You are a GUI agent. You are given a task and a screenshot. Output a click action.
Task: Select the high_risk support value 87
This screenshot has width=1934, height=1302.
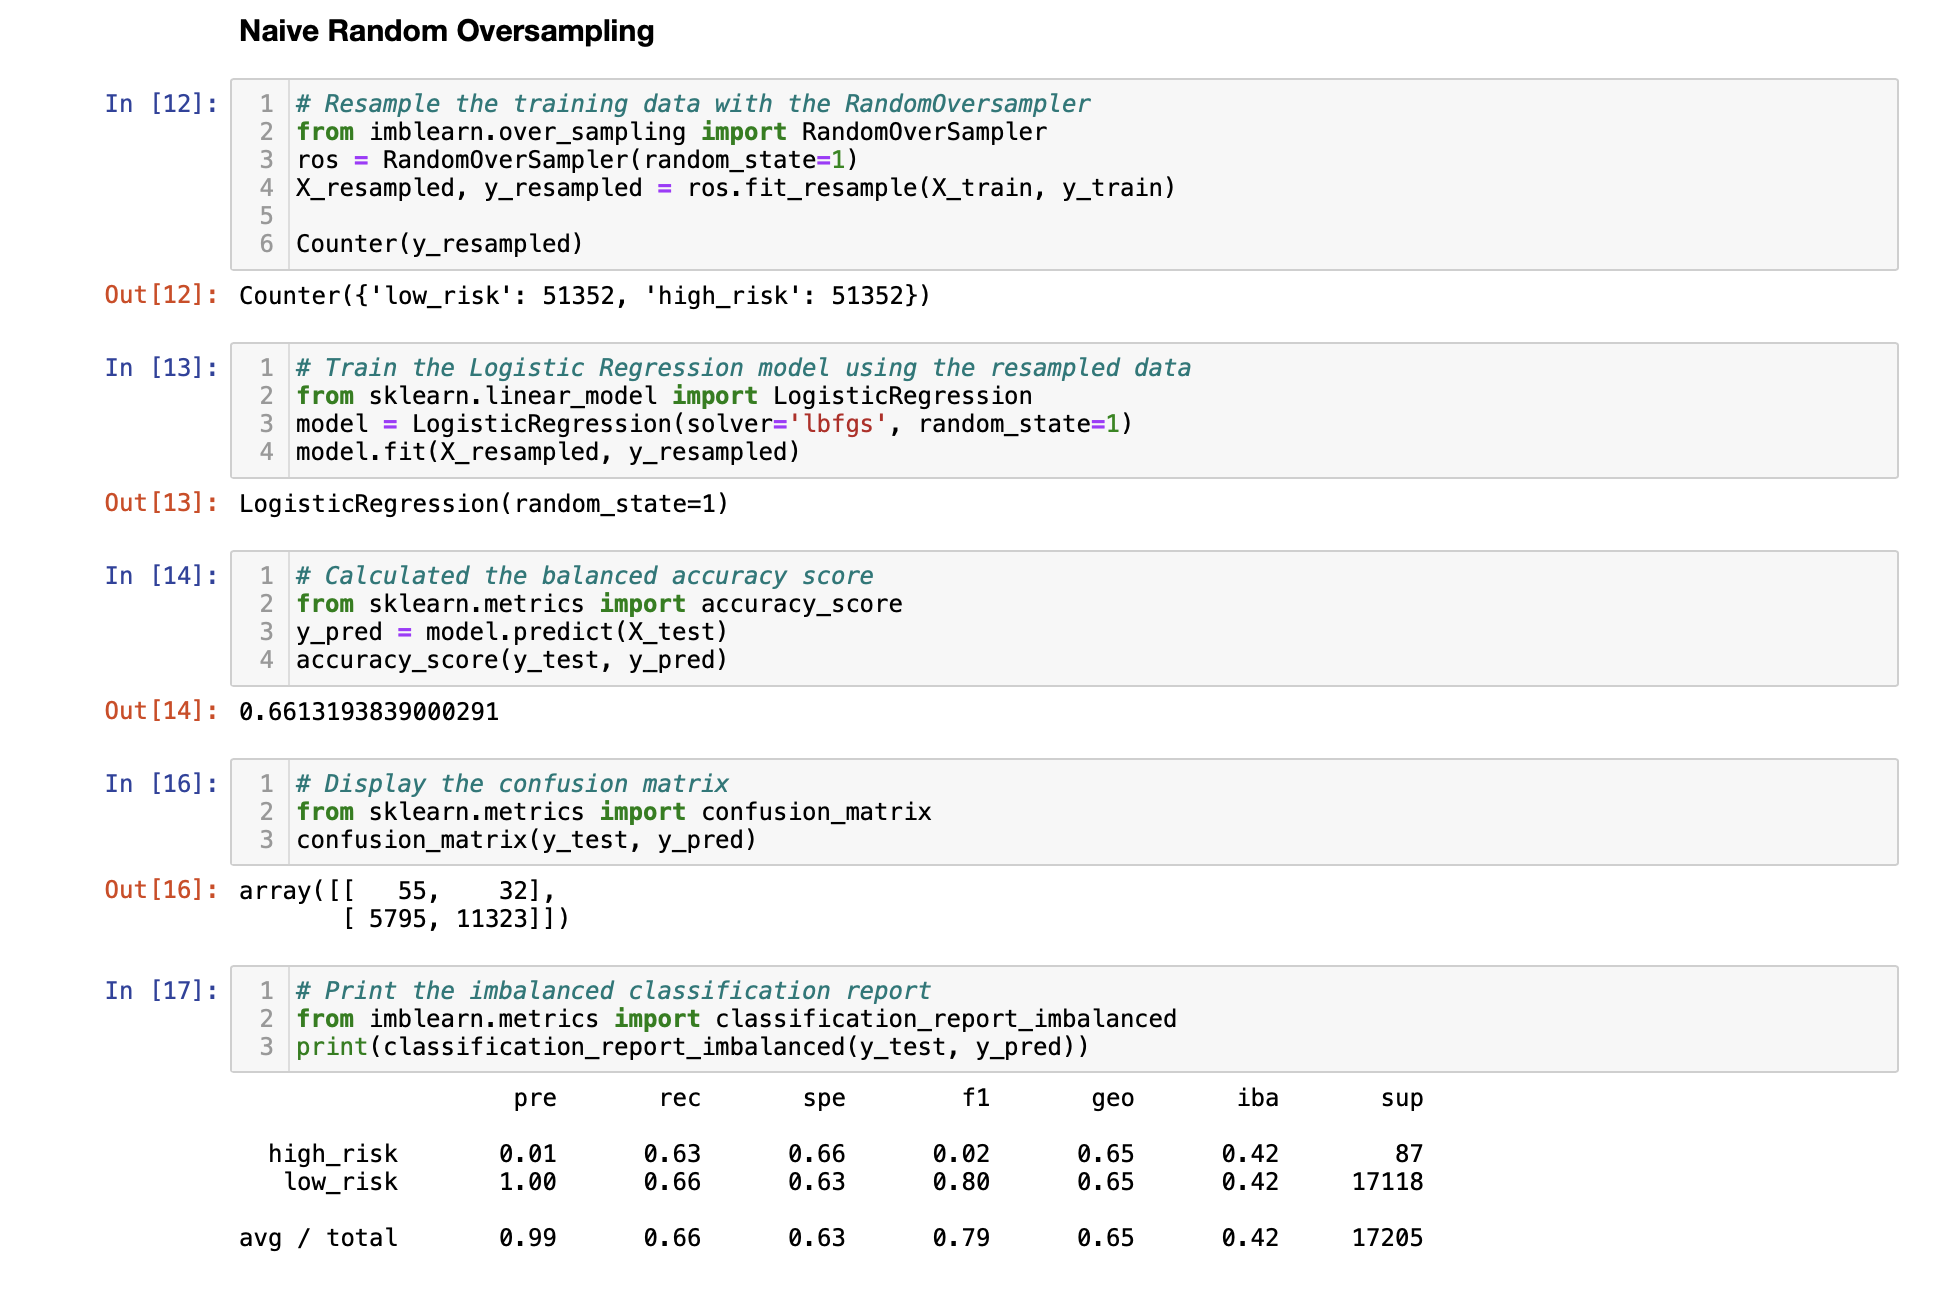click(1409, 1153)
